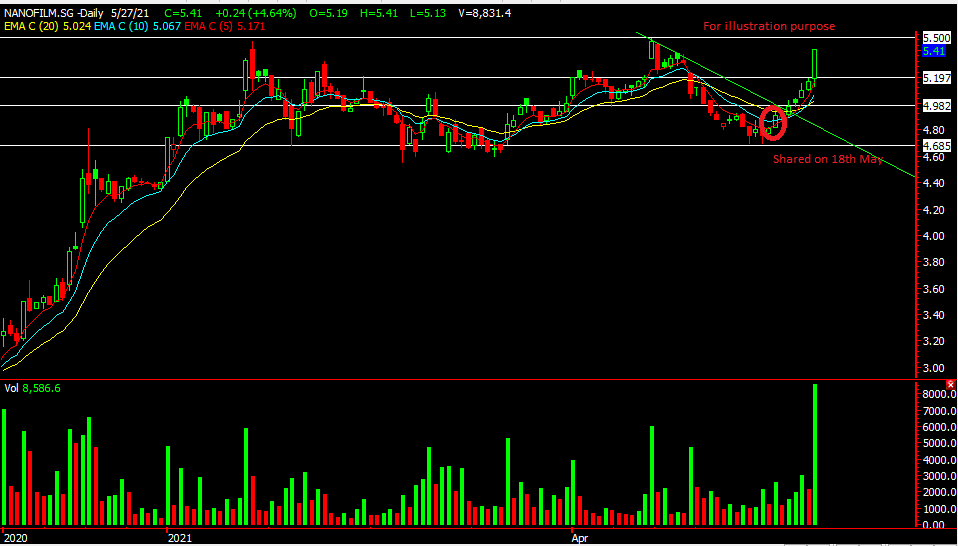Click the 4.80 price axis label

pyautogui.click(x=935, y=130)
